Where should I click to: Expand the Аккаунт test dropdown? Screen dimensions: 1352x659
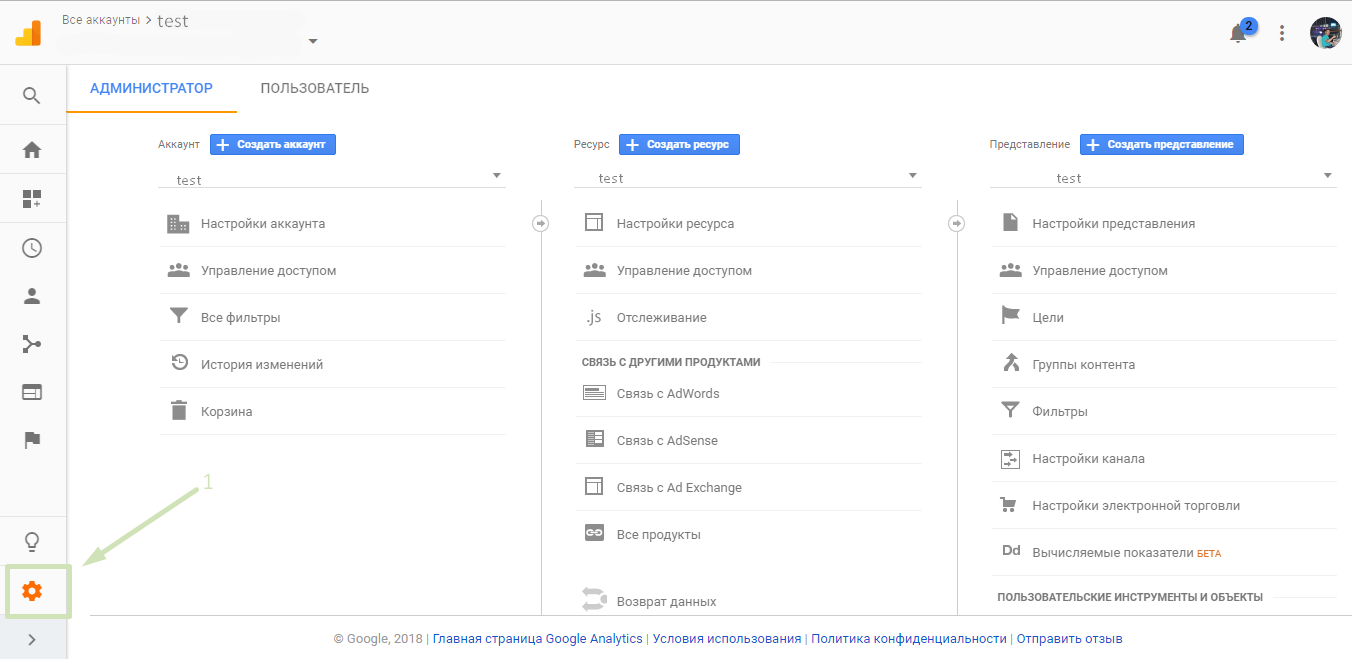tap(331, 179)
